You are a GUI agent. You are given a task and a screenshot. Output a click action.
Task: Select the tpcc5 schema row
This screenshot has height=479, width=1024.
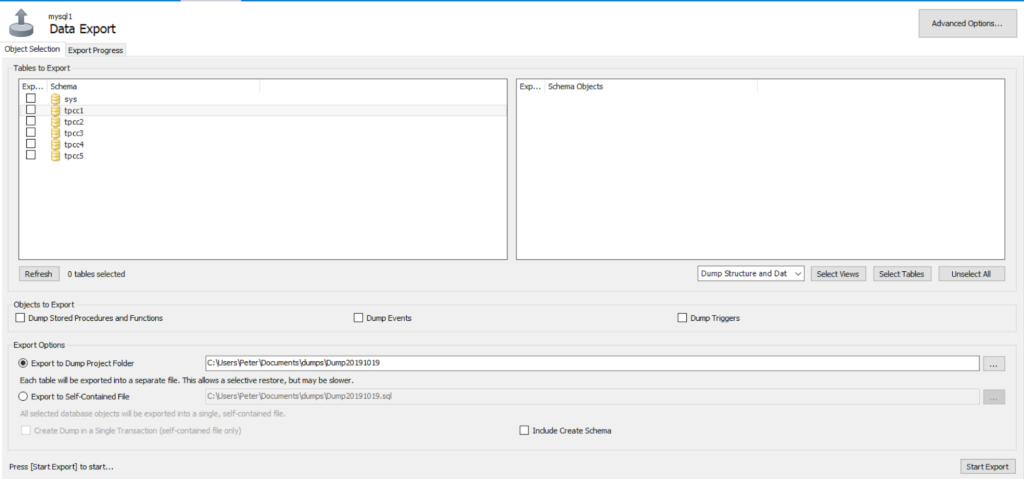tap(263, 156)
